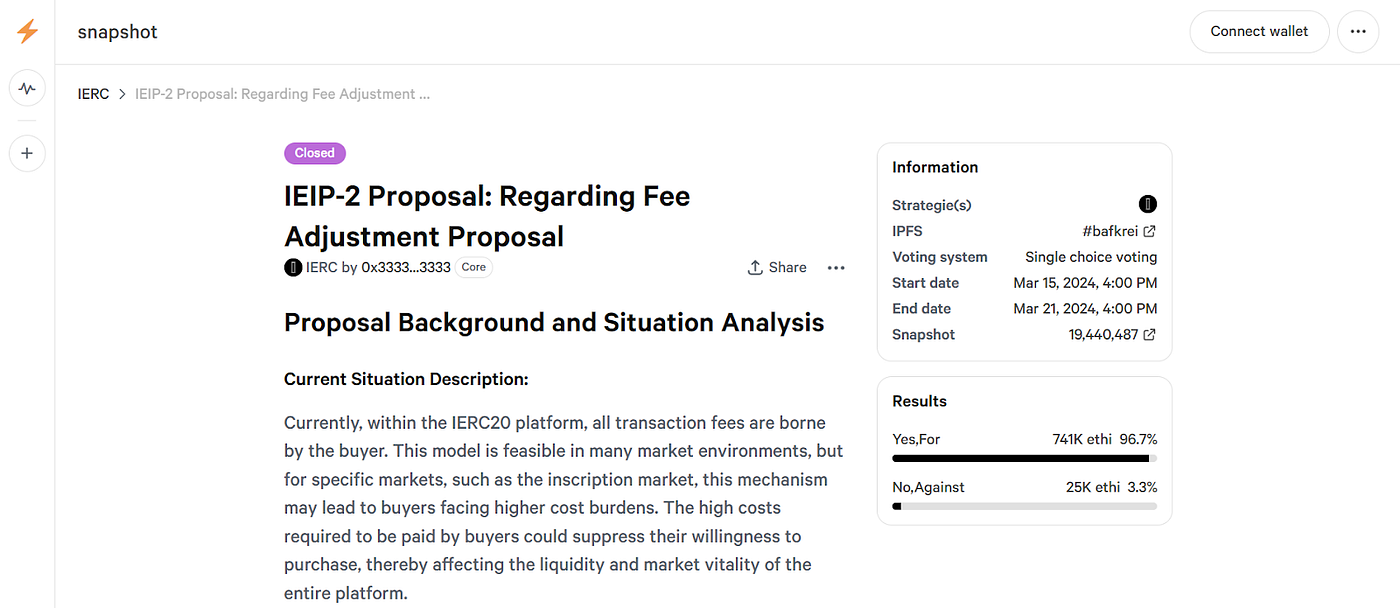Go to IERC breadcrumb link
Screen dimensions: 1400x608
pyautogui.click(x=93, y=94)
